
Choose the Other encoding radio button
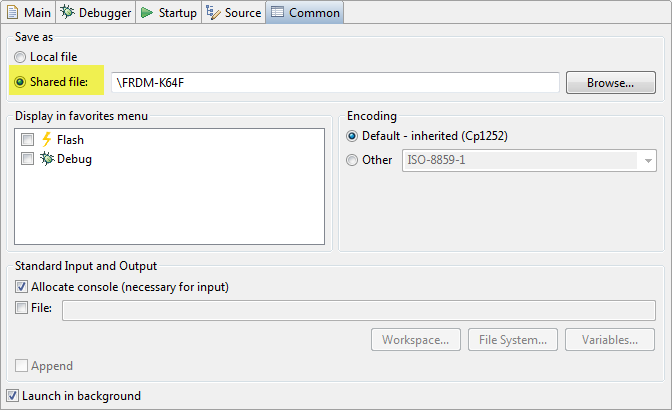[351, 160]
